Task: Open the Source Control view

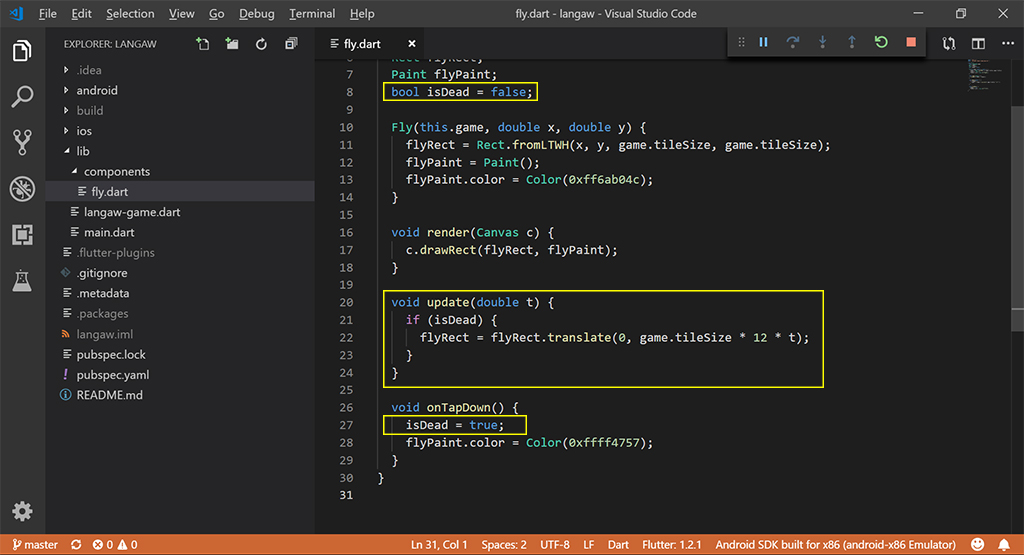Action: (22, 142)
